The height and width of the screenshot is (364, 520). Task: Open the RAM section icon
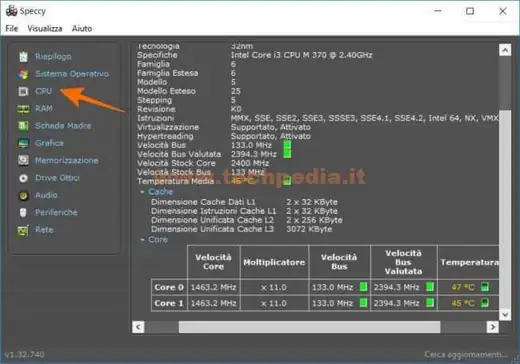[x=23, y=109]
